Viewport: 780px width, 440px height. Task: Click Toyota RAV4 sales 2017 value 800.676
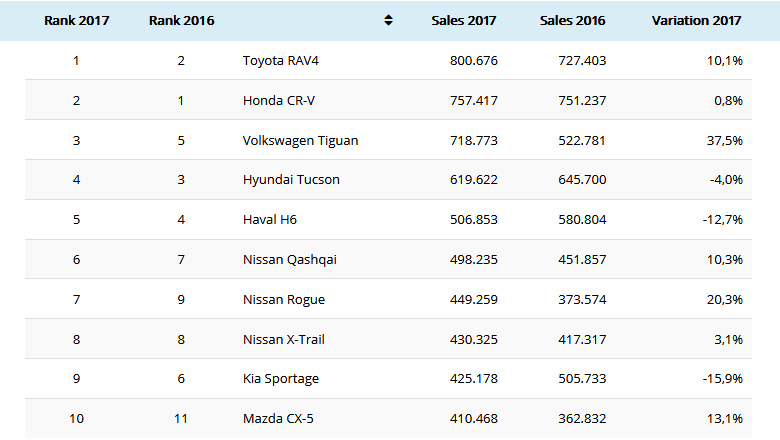click(474, 61)
